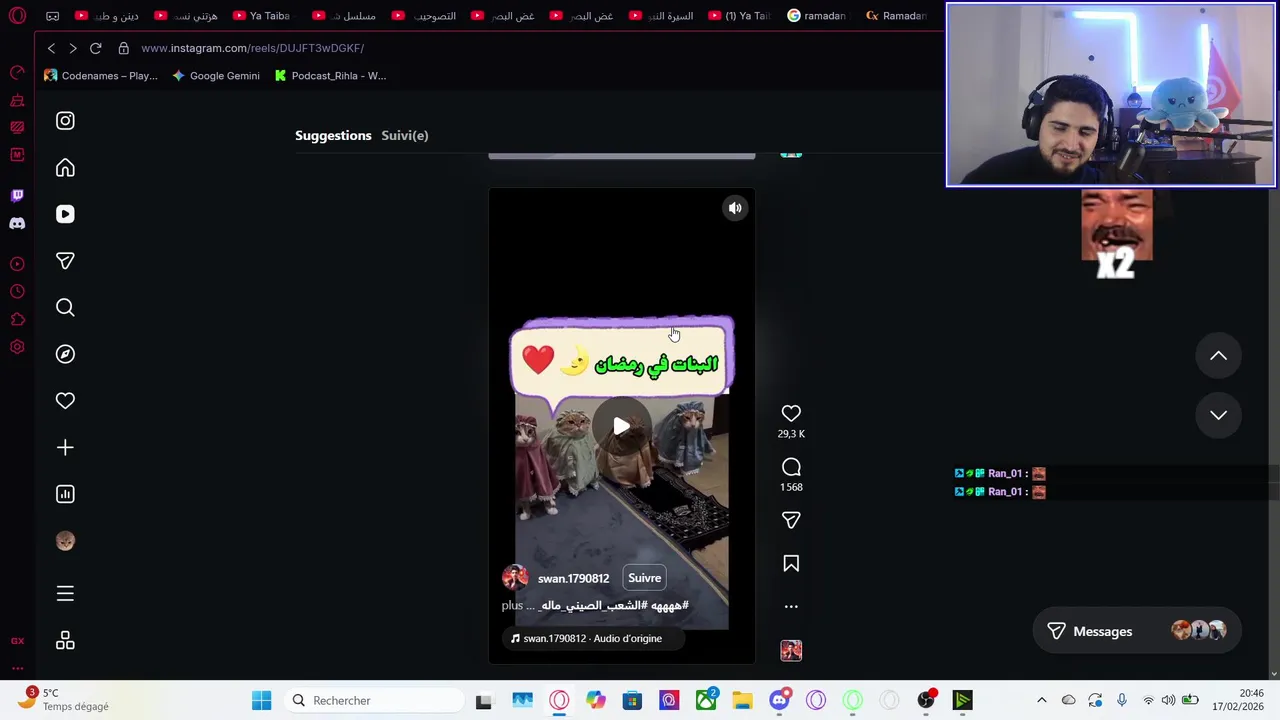Click Suivre to follow swan.1790812
This screenshot has width=1280, height=720.
click(644, 578)
